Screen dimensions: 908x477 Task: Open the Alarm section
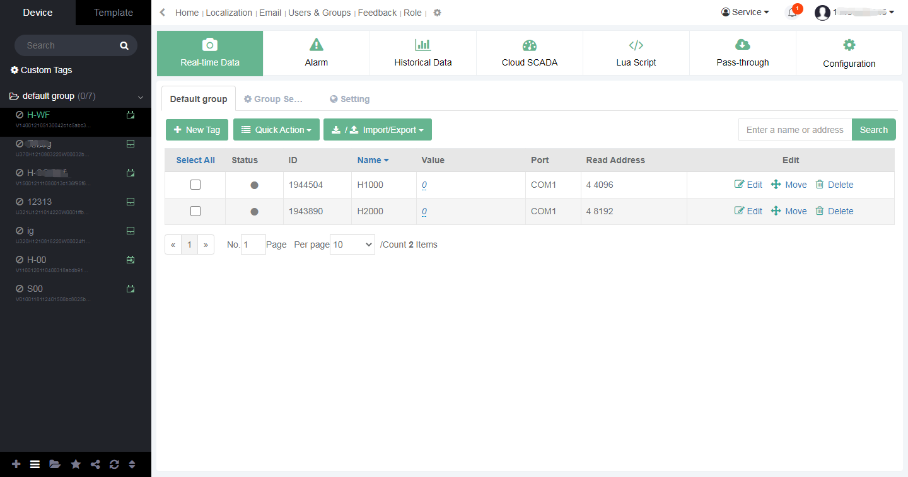point(316,53)
